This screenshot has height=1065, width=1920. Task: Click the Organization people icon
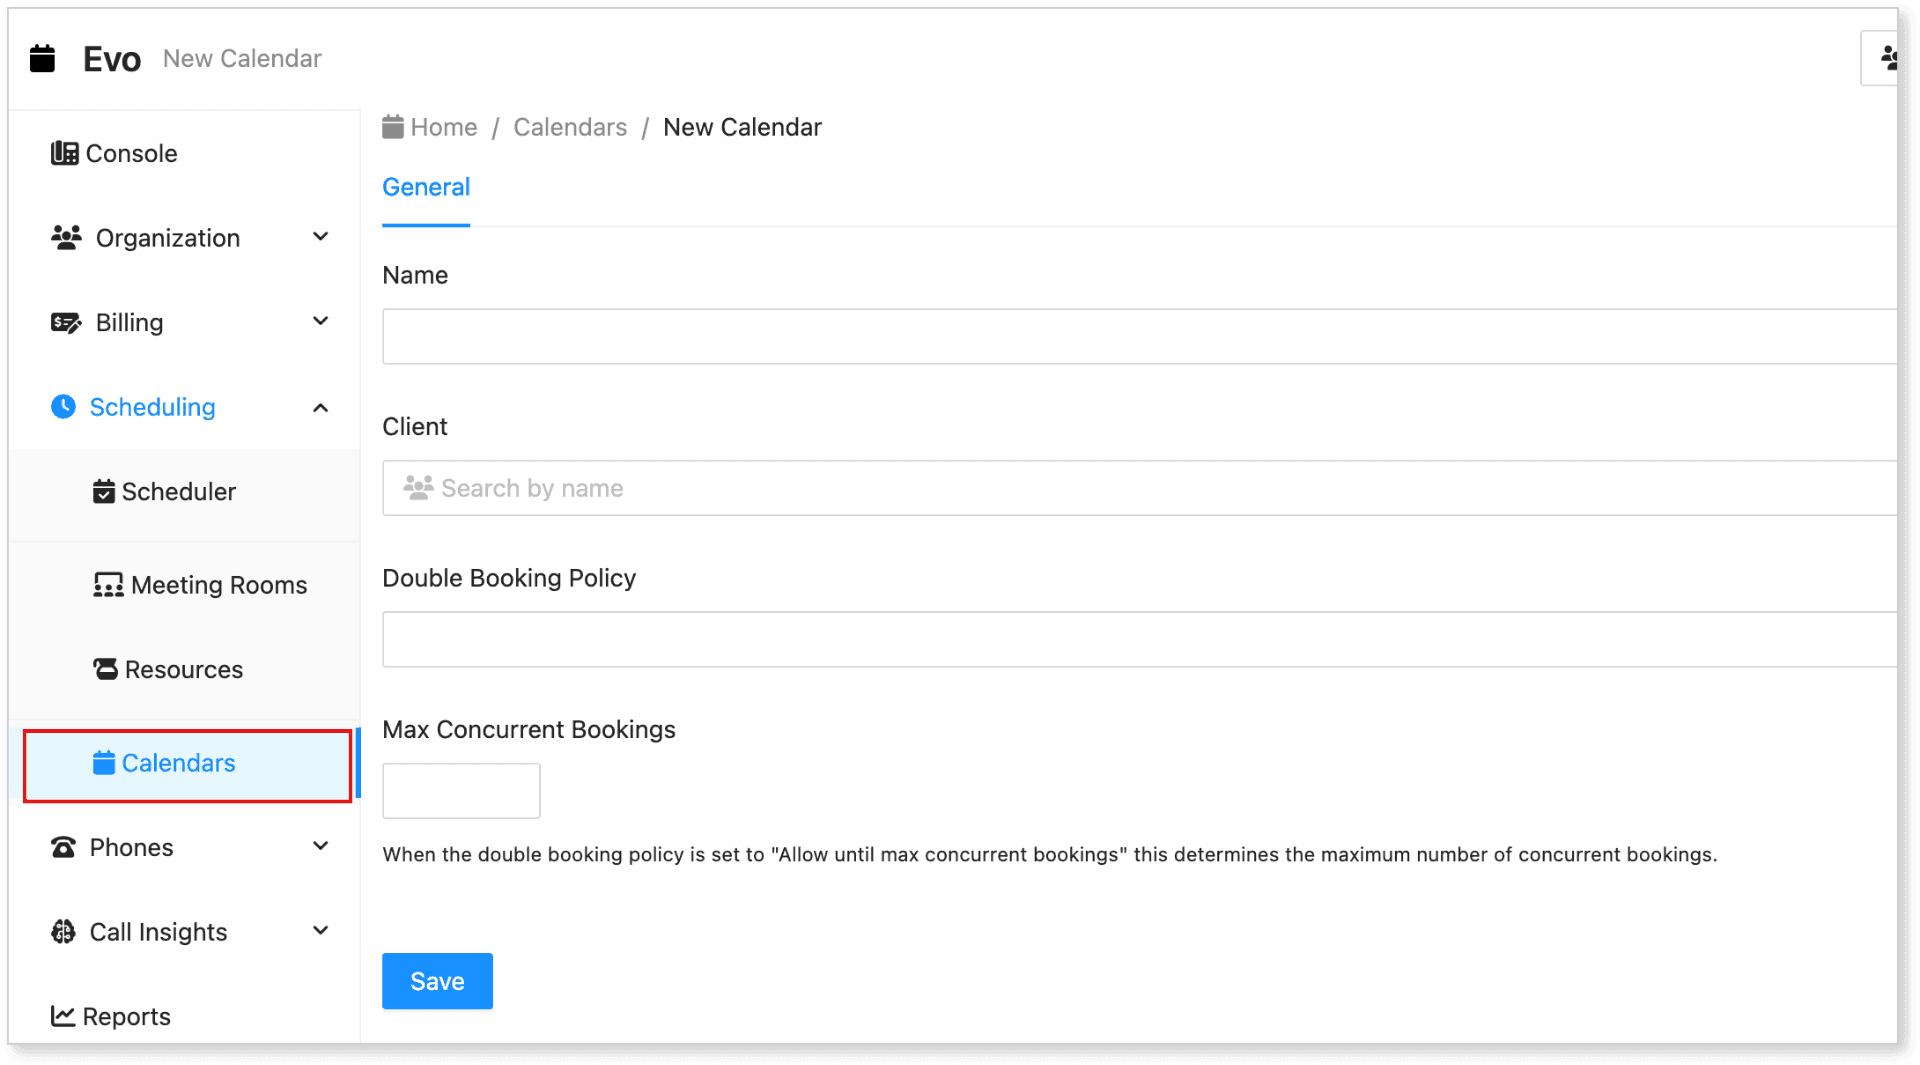66,238
